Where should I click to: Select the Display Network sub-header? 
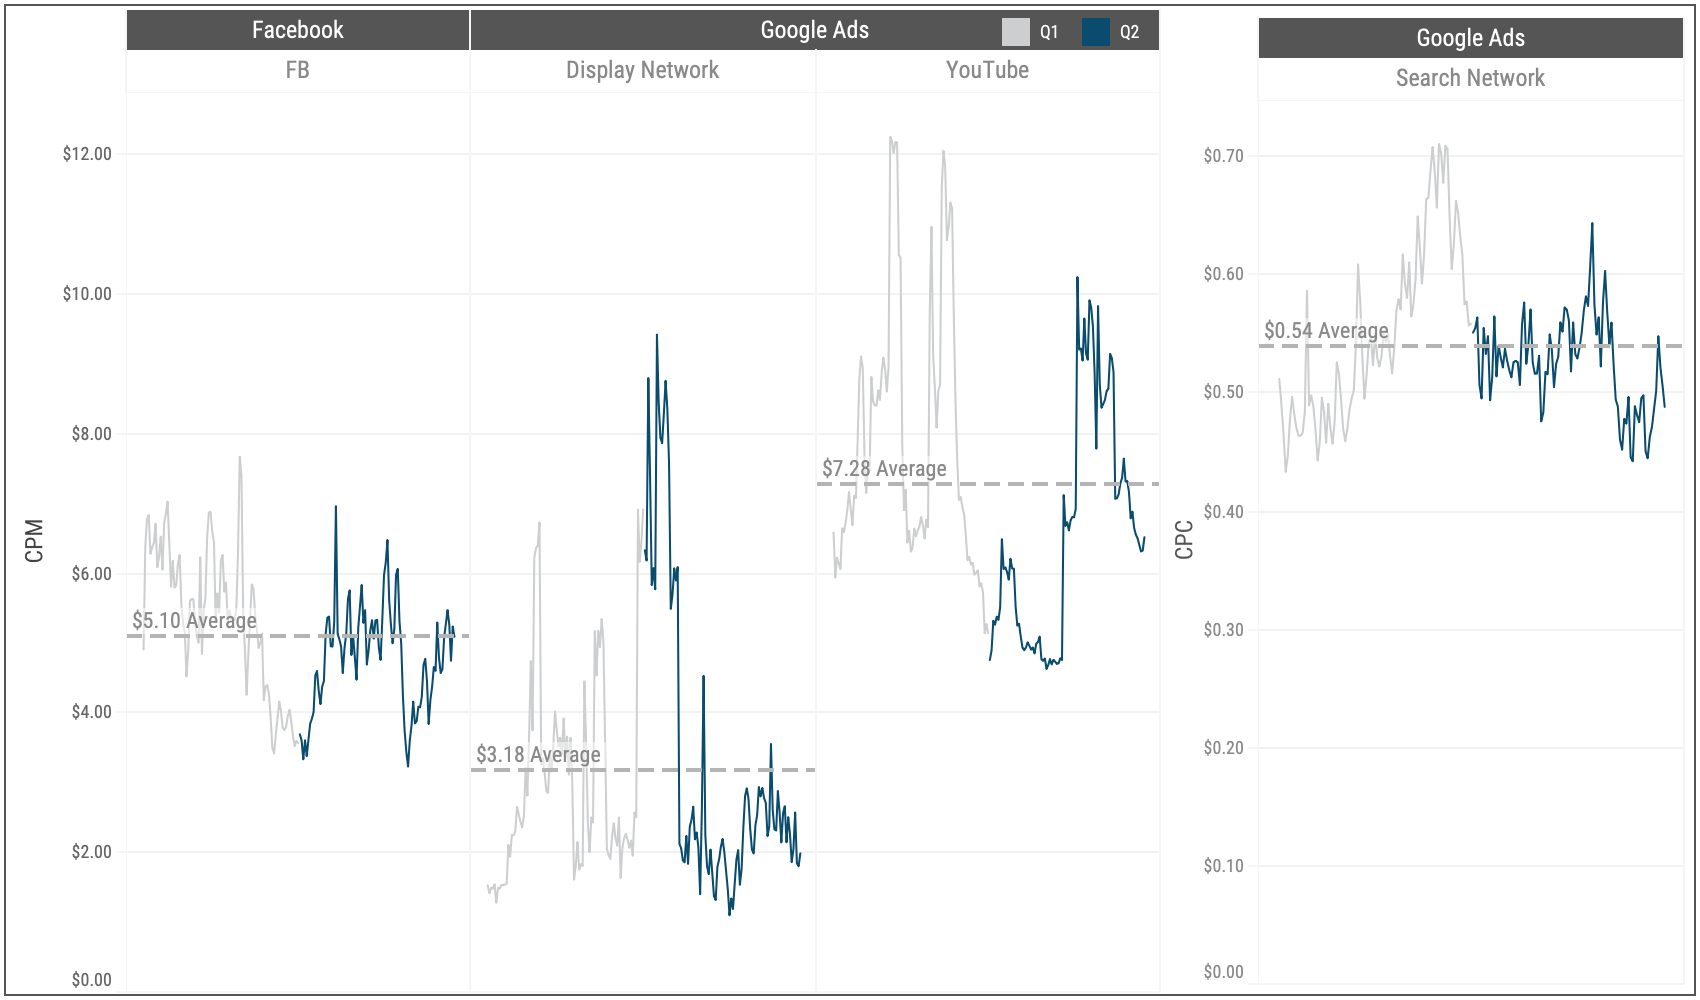[x=643, y=70]
